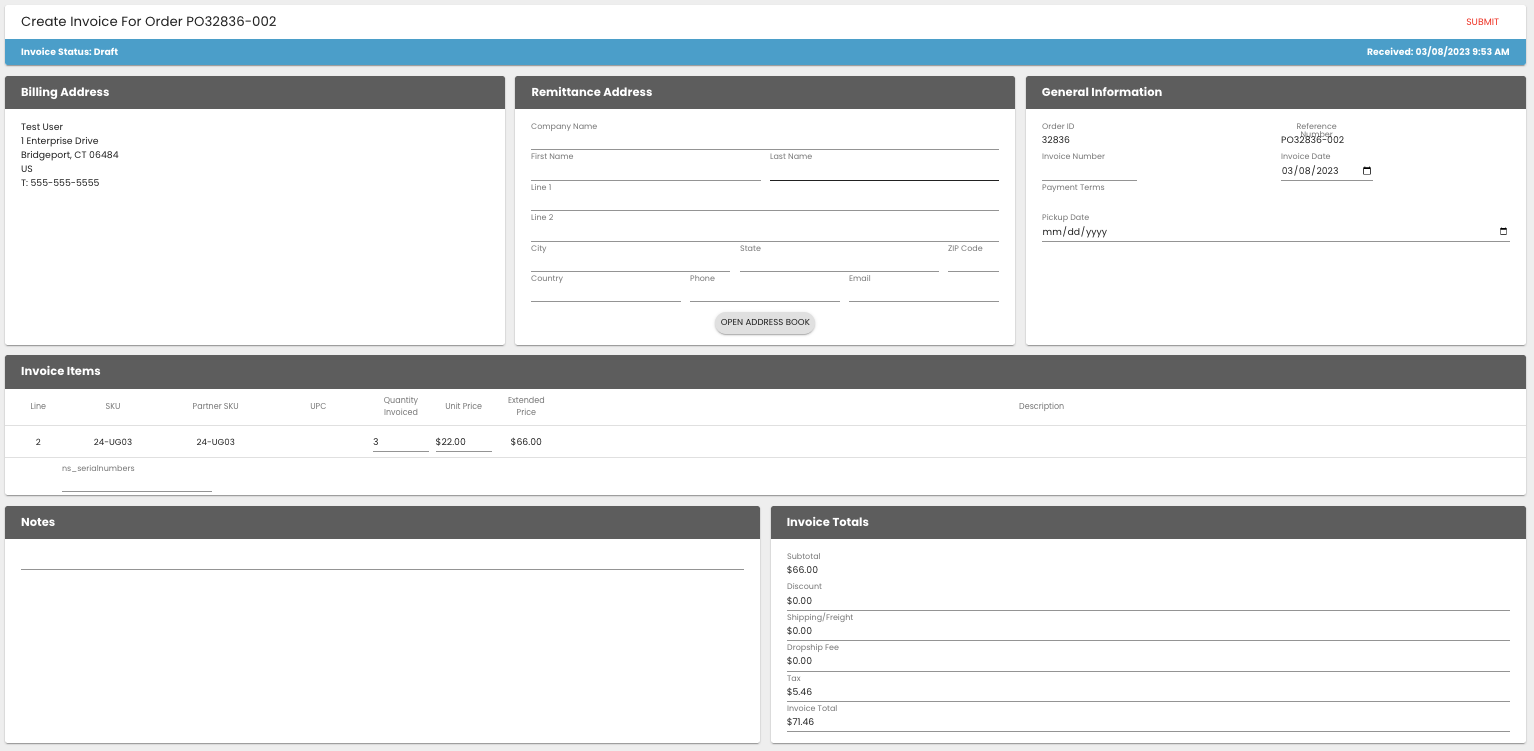
Task: Open the address book for remittance
Action: pyautogui.click(x=764, y=322)
